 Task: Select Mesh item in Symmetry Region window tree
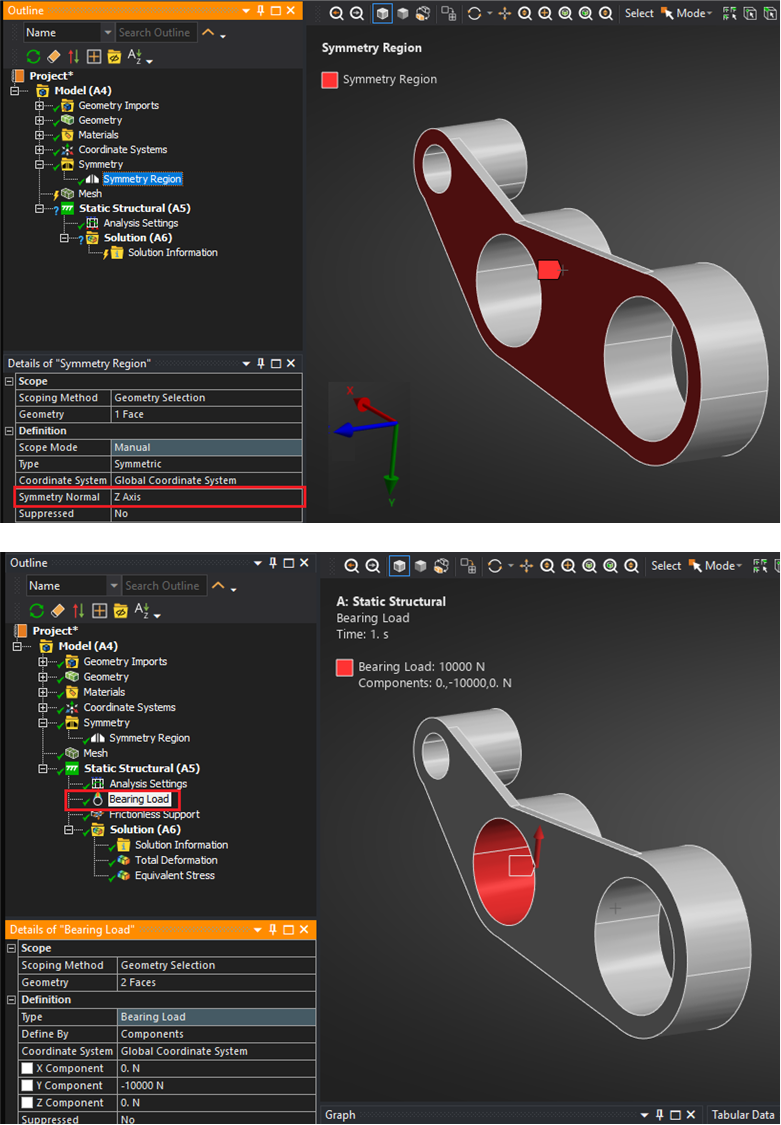(x=90, y=194)
